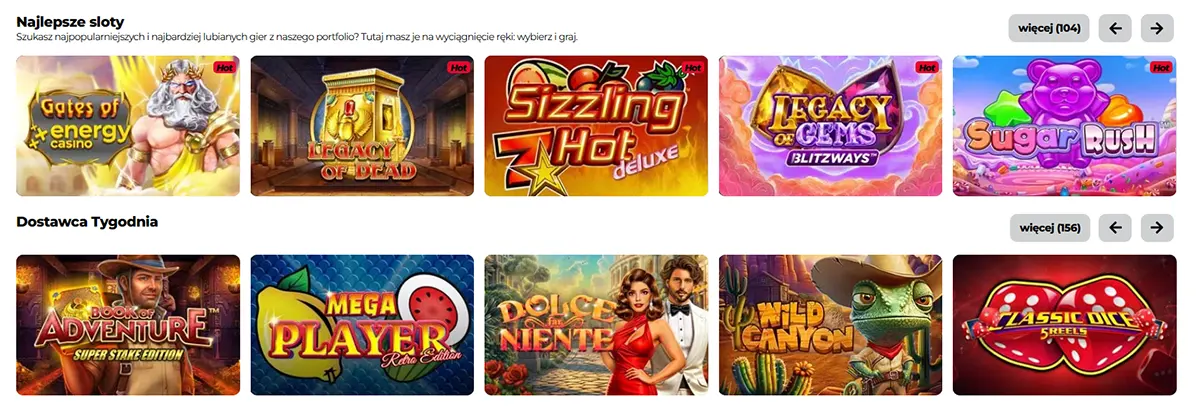Launch Mega Player Retro Edition game
1200x413 pixels.
362,325
